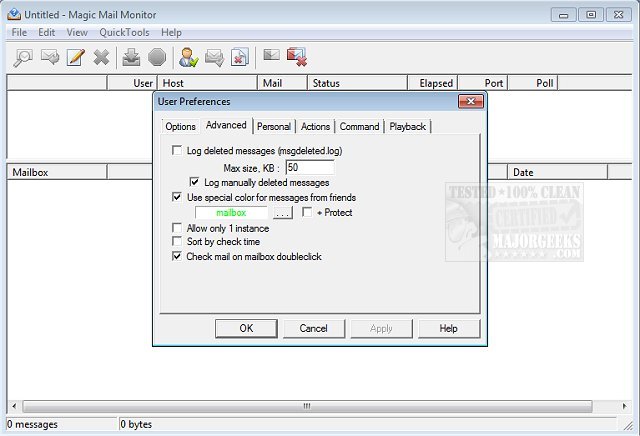Open the Edit menu

coord(47,33)
